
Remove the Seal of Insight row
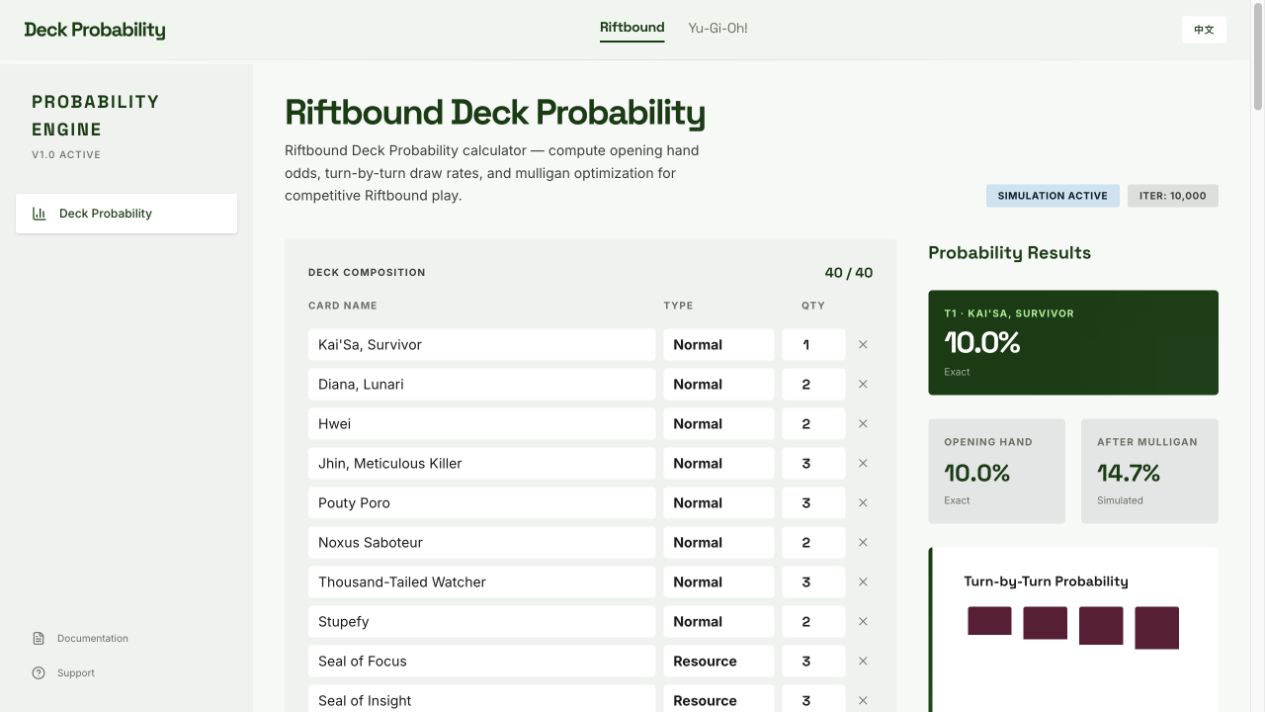[863, 700]
